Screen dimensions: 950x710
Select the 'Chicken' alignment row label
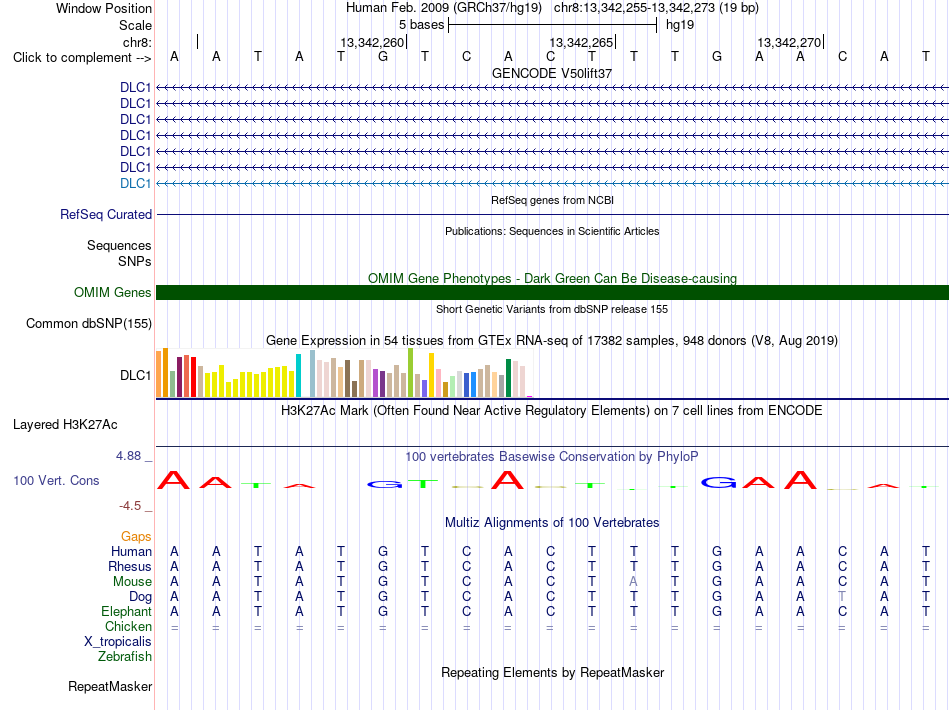coord(128,626)
